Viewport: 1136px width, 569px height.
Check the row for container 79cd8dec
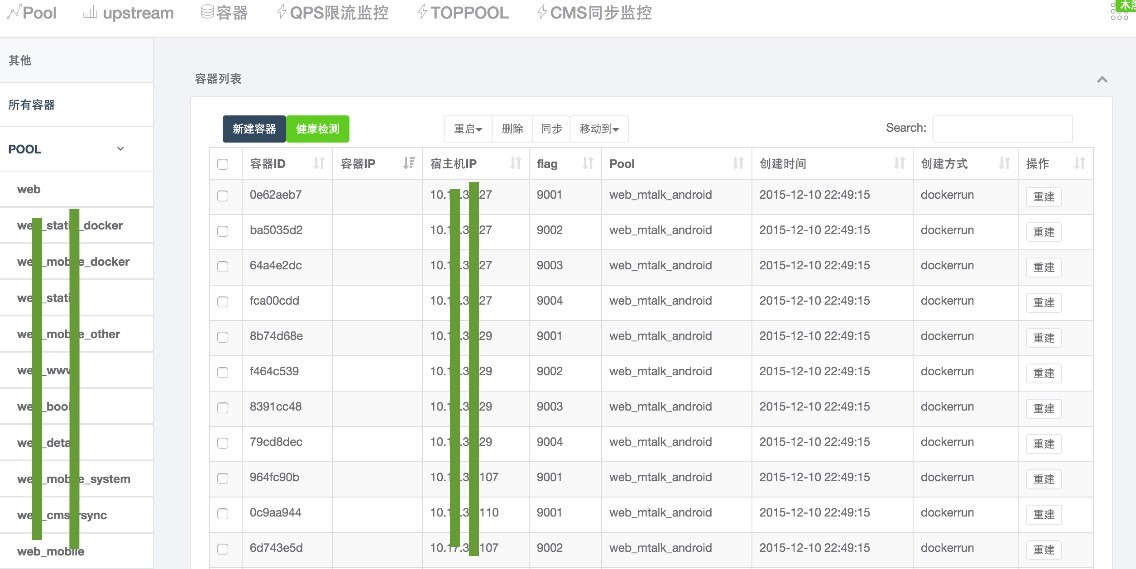[x=222, y=443]
